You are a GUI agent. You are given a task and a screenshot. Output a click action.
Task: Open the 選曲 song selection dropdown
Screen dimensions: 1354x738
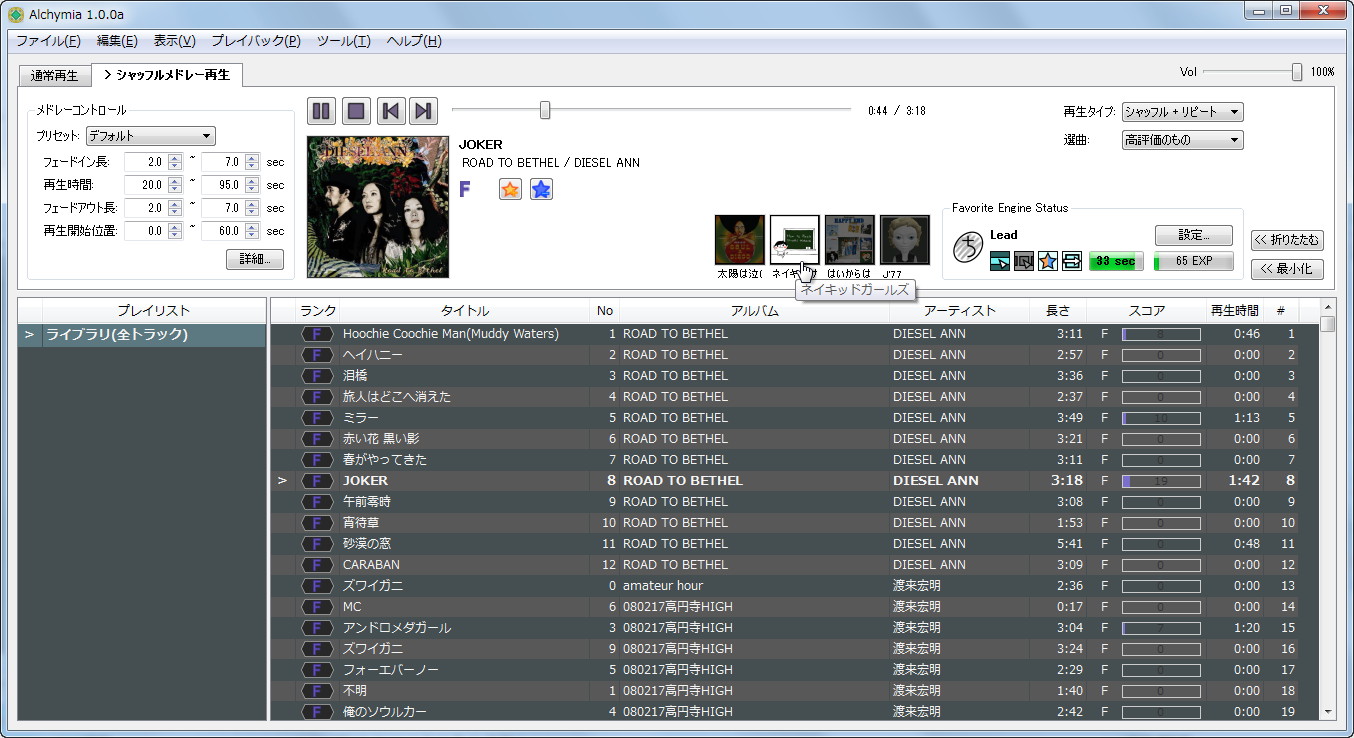click(x=1184, y=139)
